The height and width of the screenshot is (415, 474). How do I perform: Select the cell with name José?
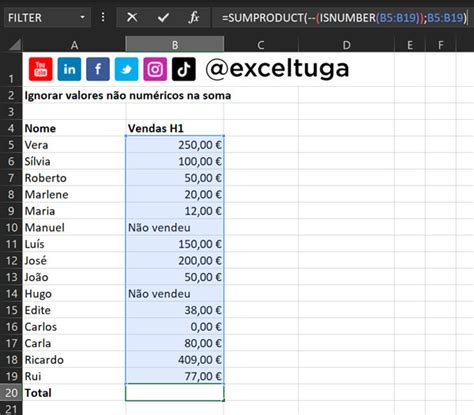pyautogui.click(x=74, y=260)
